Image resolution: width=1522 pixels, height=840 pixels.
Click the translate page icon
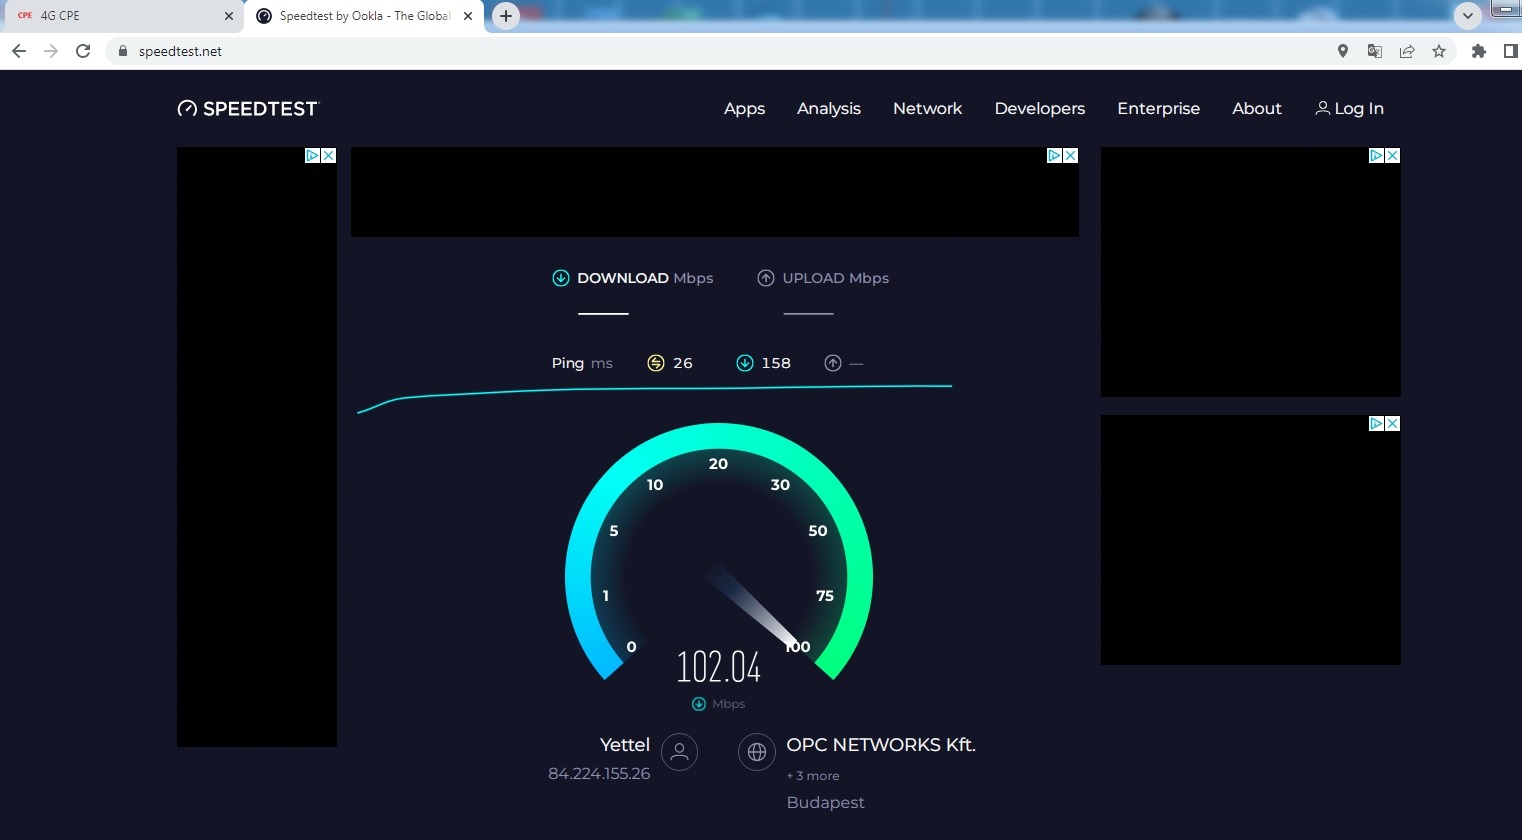tap(1375, 51)
